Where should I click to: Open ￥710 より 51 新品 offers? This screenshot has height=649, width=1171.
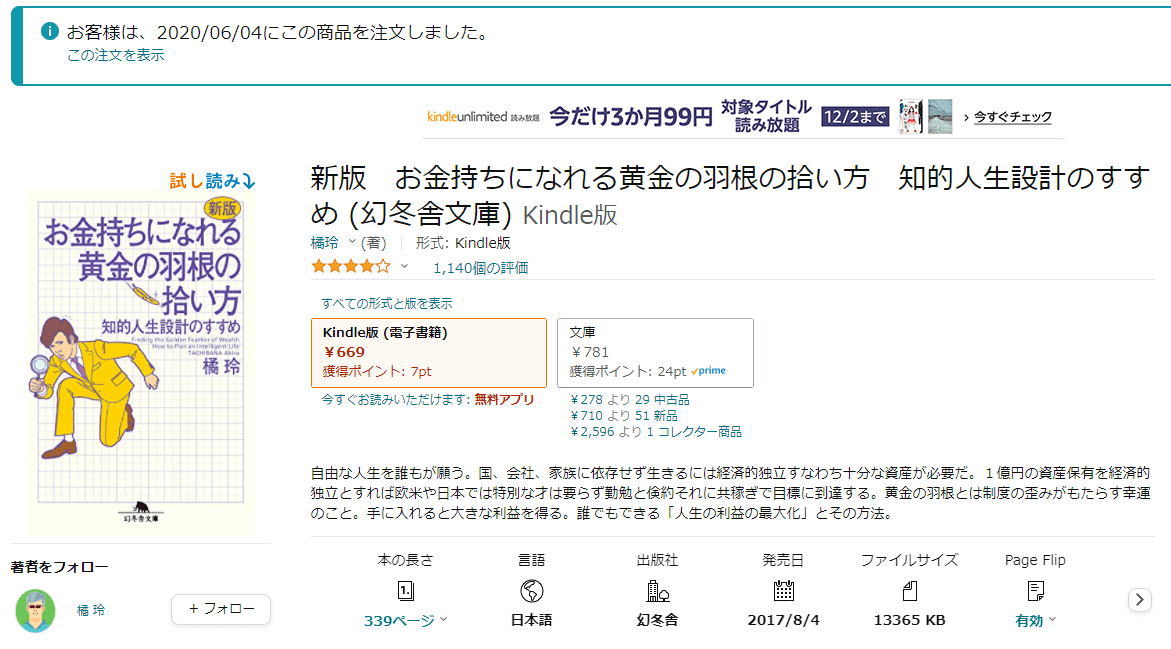click(624, 415)
